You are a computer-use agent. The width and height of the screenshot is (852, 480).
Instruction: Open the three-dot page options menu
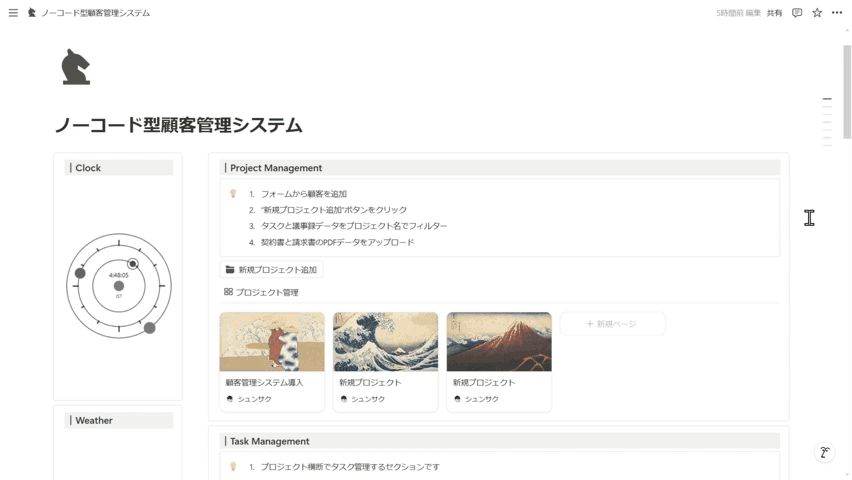coord(837,13)
